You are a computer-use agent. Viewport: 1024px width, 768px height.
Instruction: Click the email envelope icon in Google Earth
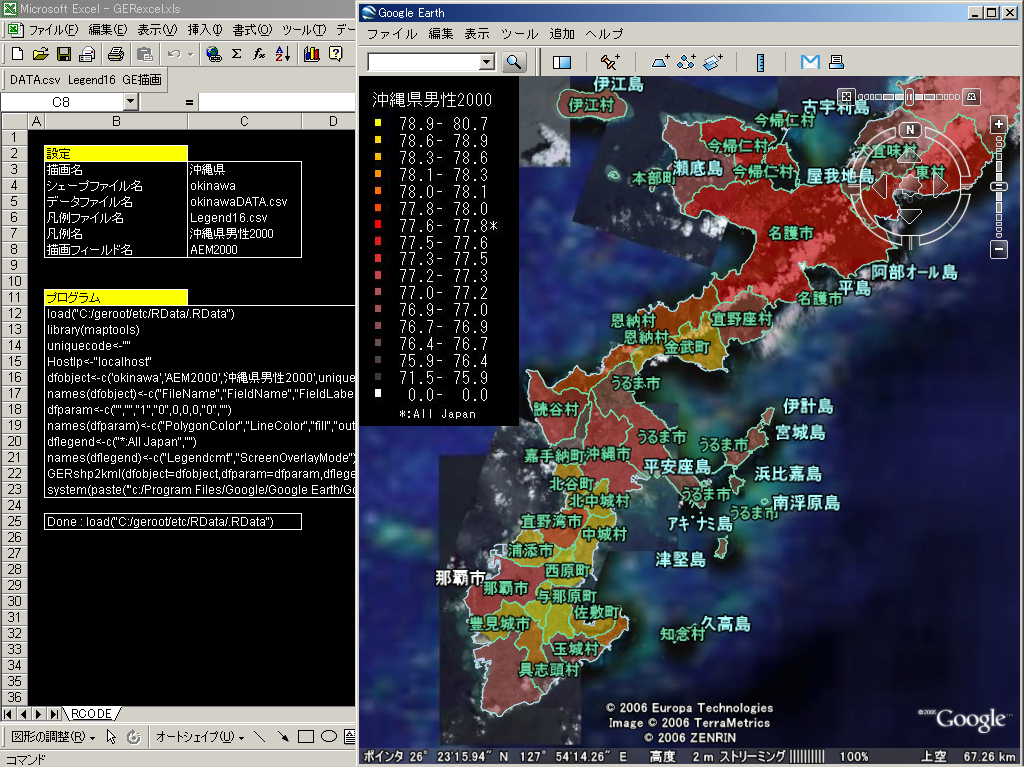810,62
